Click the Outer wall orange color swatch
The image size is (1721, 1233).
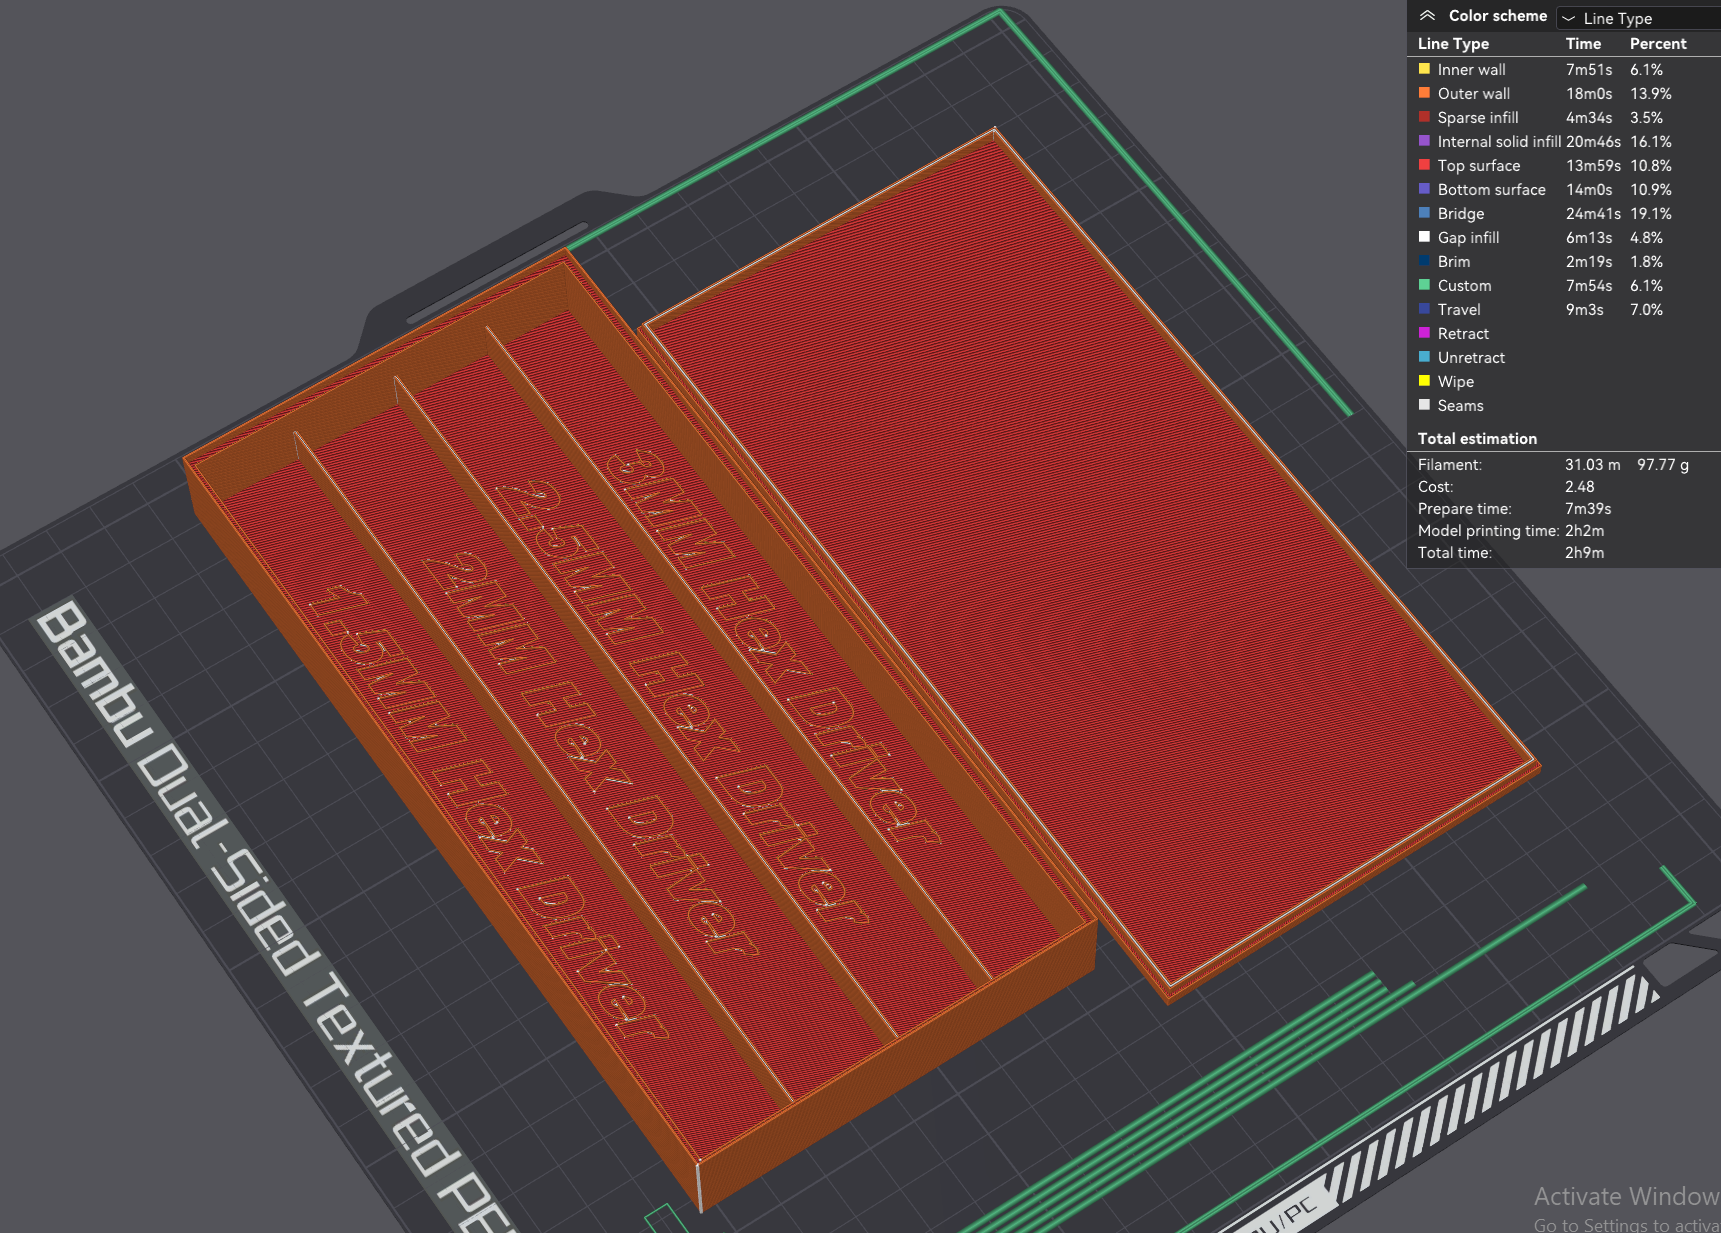(x=1424, y=93)
